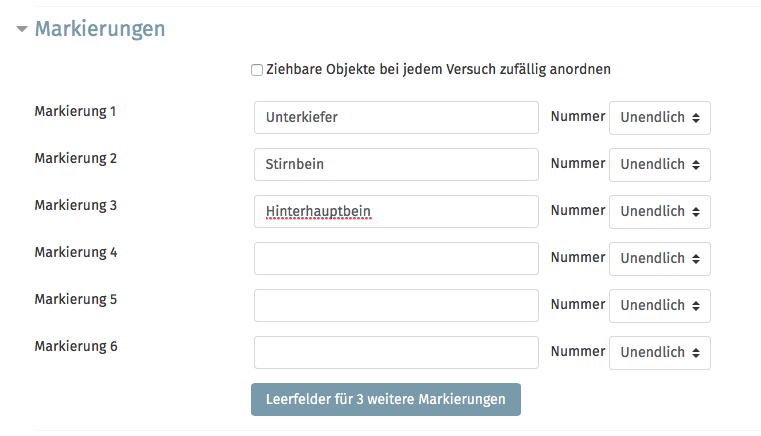Viewport: 761px width, 436px height.
Task: Focus the empty Markierung 5 text field
Action: click(x=396, y=306)
